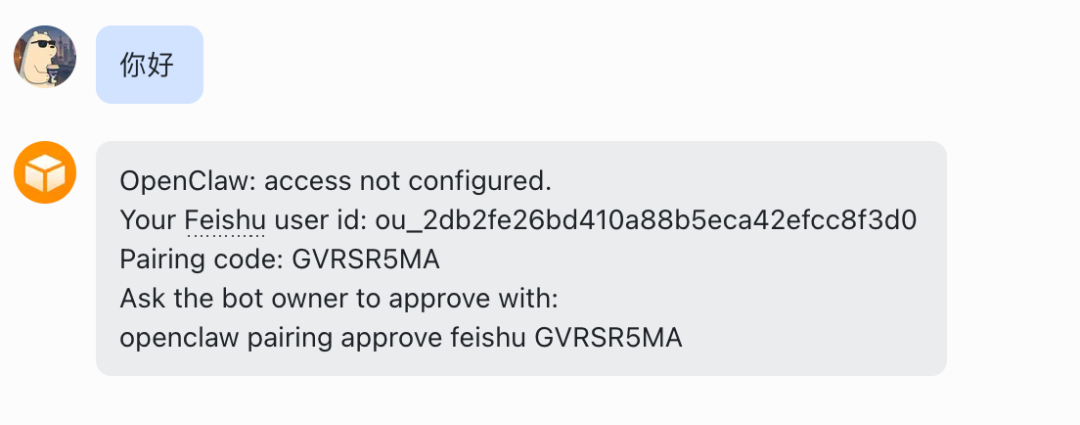Select the 你好 message bubble
This screenshot has width=1080, height=425.
click(x=149, y=65)
